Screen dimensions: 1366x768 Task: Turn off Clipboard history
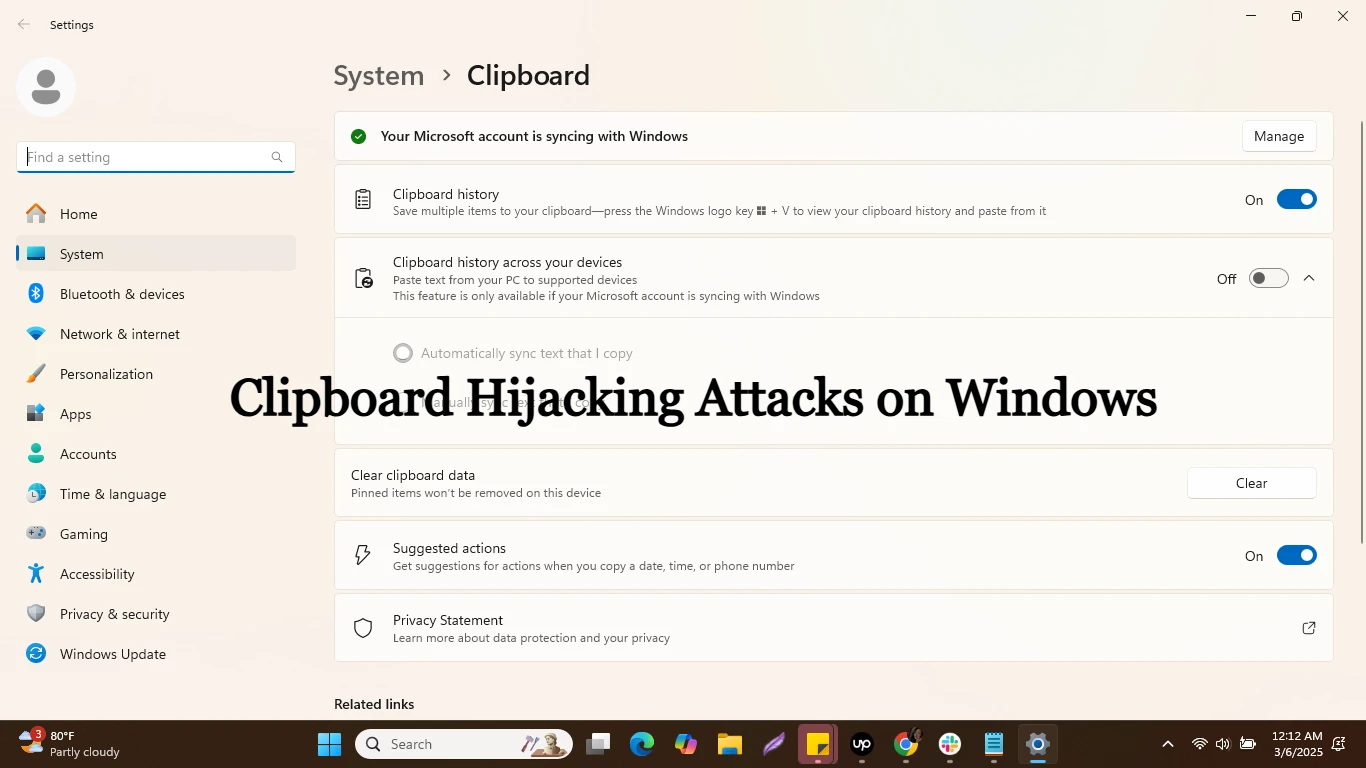pos(1296,199)
